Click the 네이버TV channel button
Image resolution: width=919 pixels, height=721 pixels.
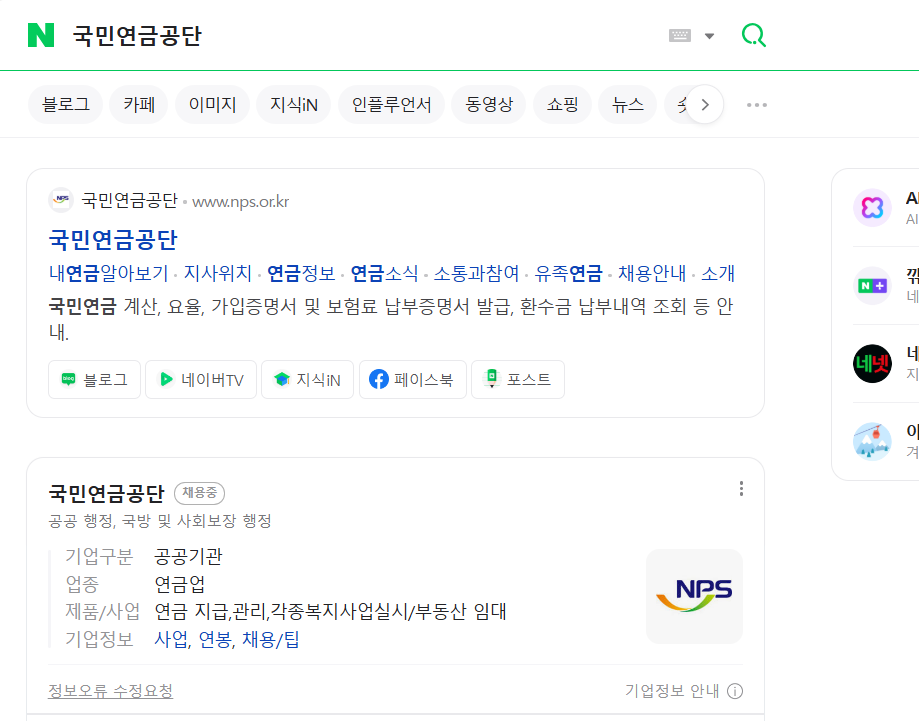(201, 380)
